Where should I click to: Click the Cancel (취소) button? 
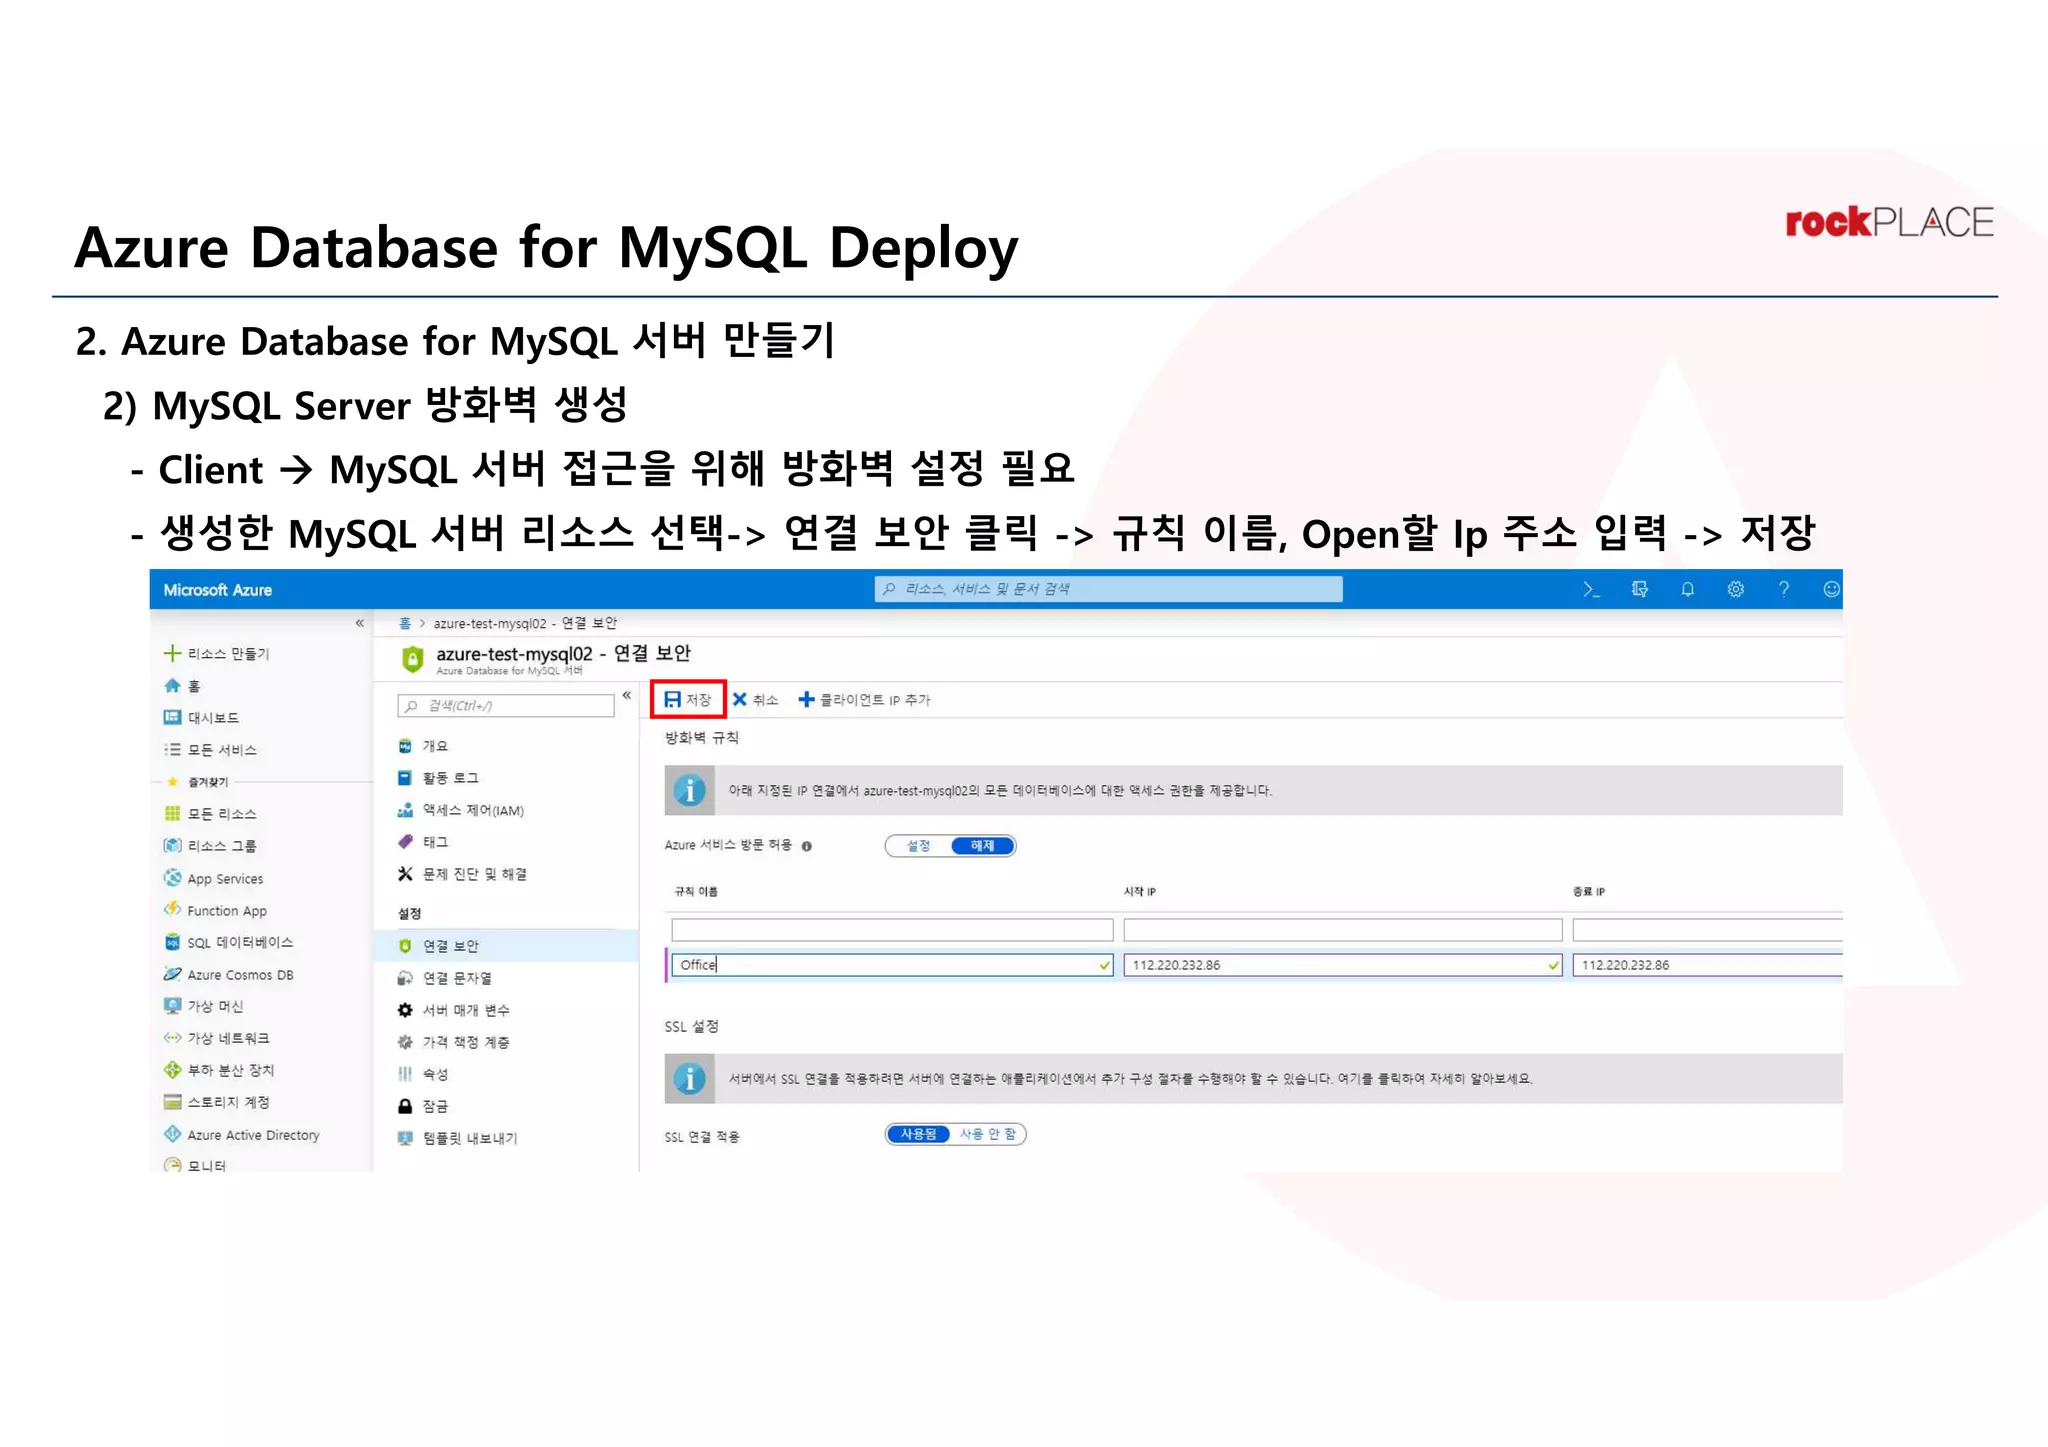click(x=755, y=699)
